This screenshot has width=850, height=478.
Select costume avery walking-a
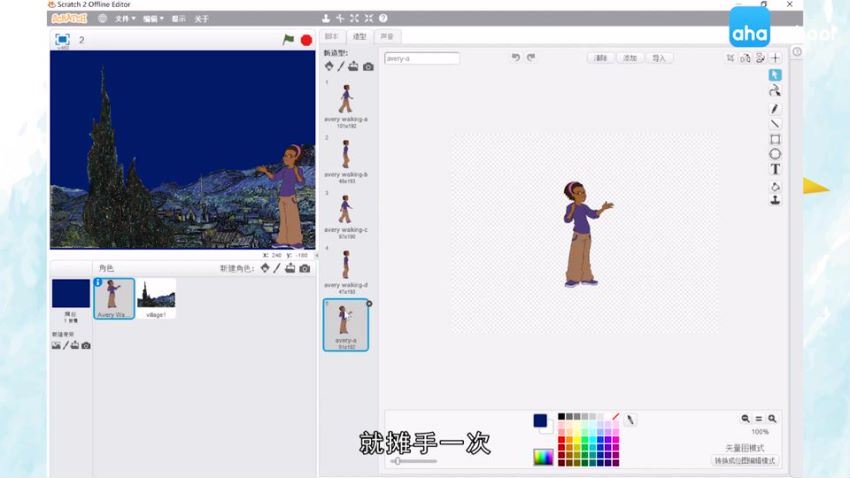(346, 104)
